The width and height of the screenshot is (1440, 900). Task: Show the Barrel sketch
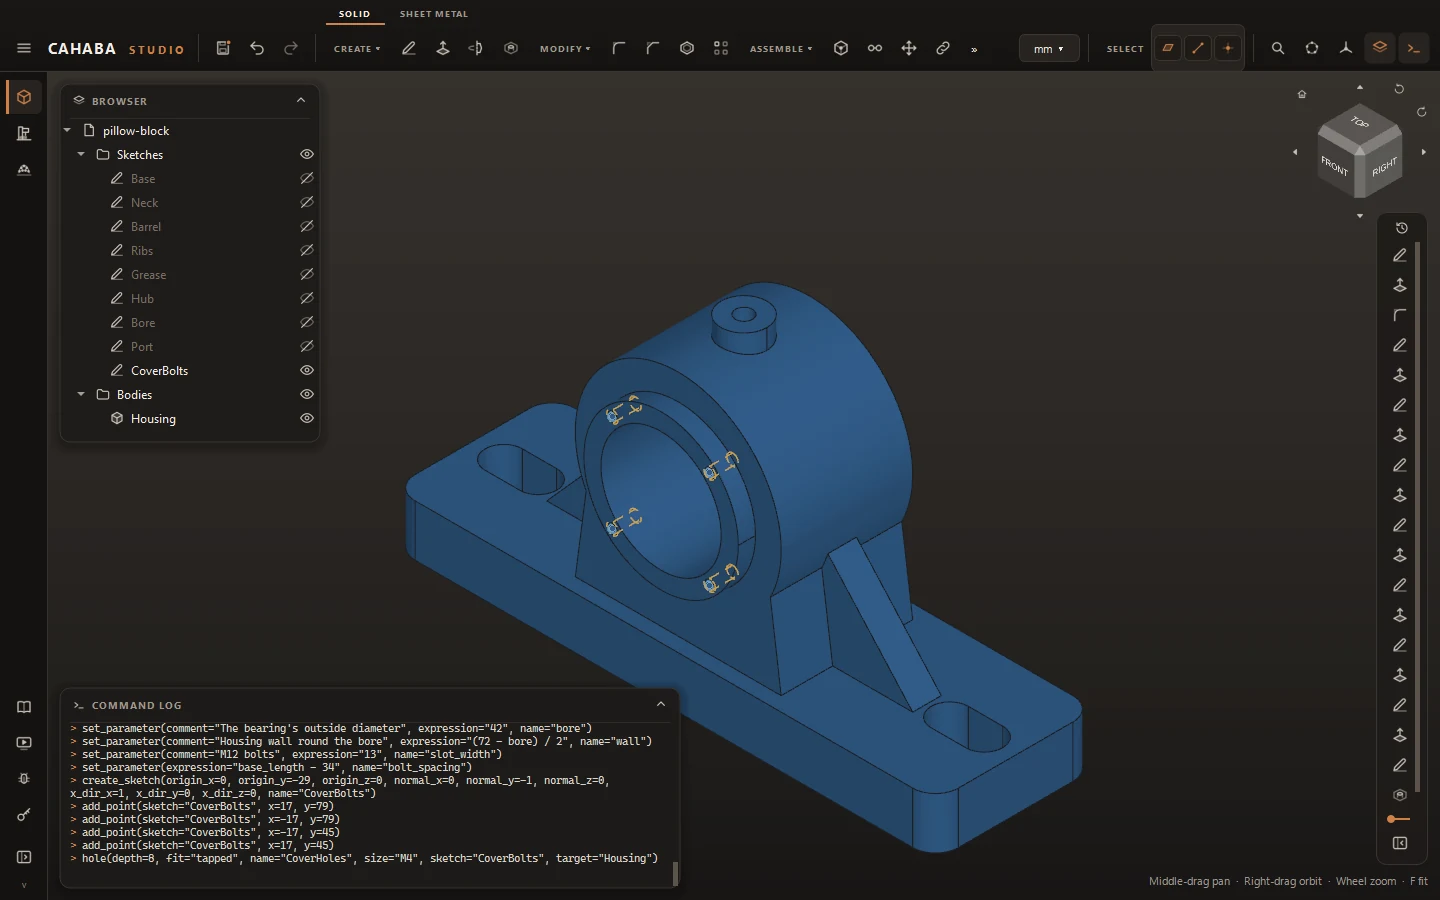pyautogui.click(x=307, y=226)
